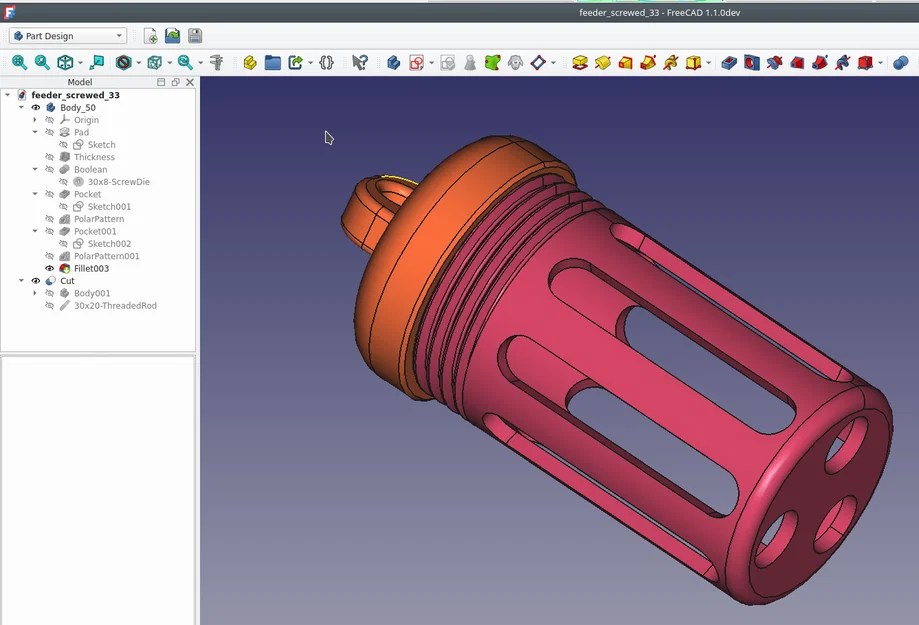Select the 30x20-ThreadedRod tree item
Screen dimensions: 919x625
[x=115, y=305]
